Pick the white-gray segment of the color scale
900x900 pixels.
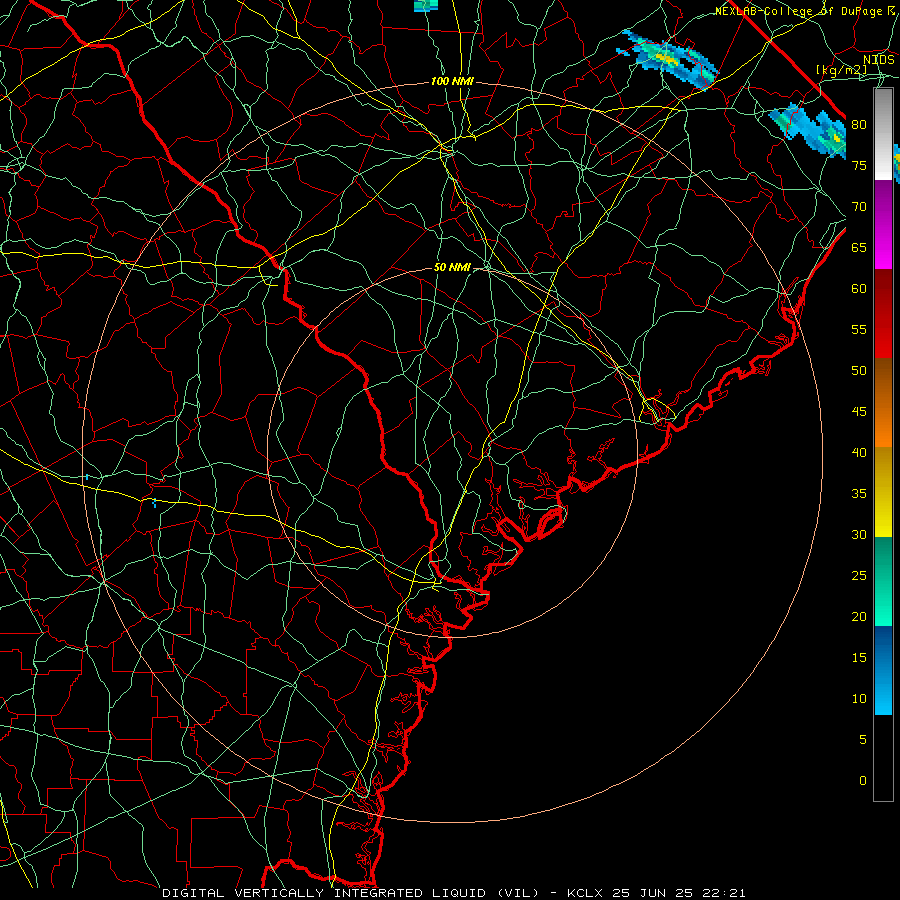[883, 134]
